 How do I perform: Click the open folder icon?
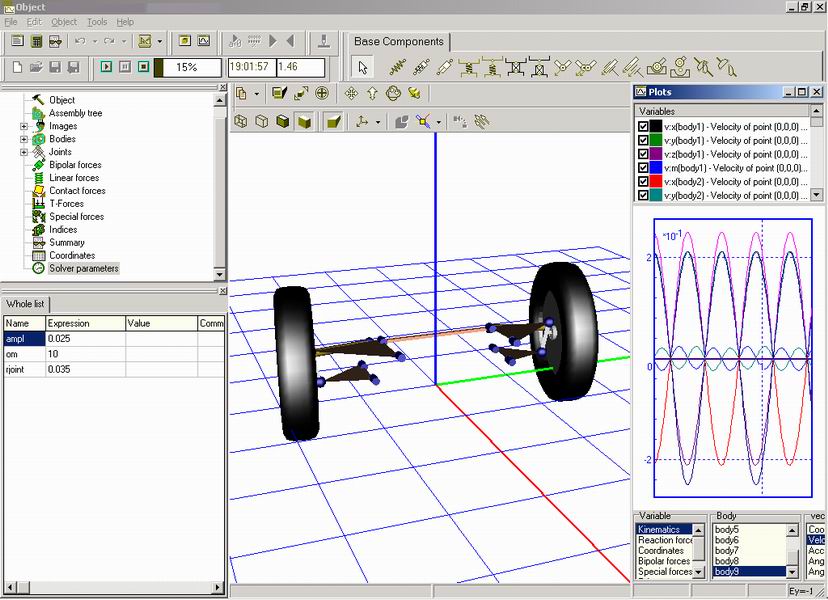[36, 67]
